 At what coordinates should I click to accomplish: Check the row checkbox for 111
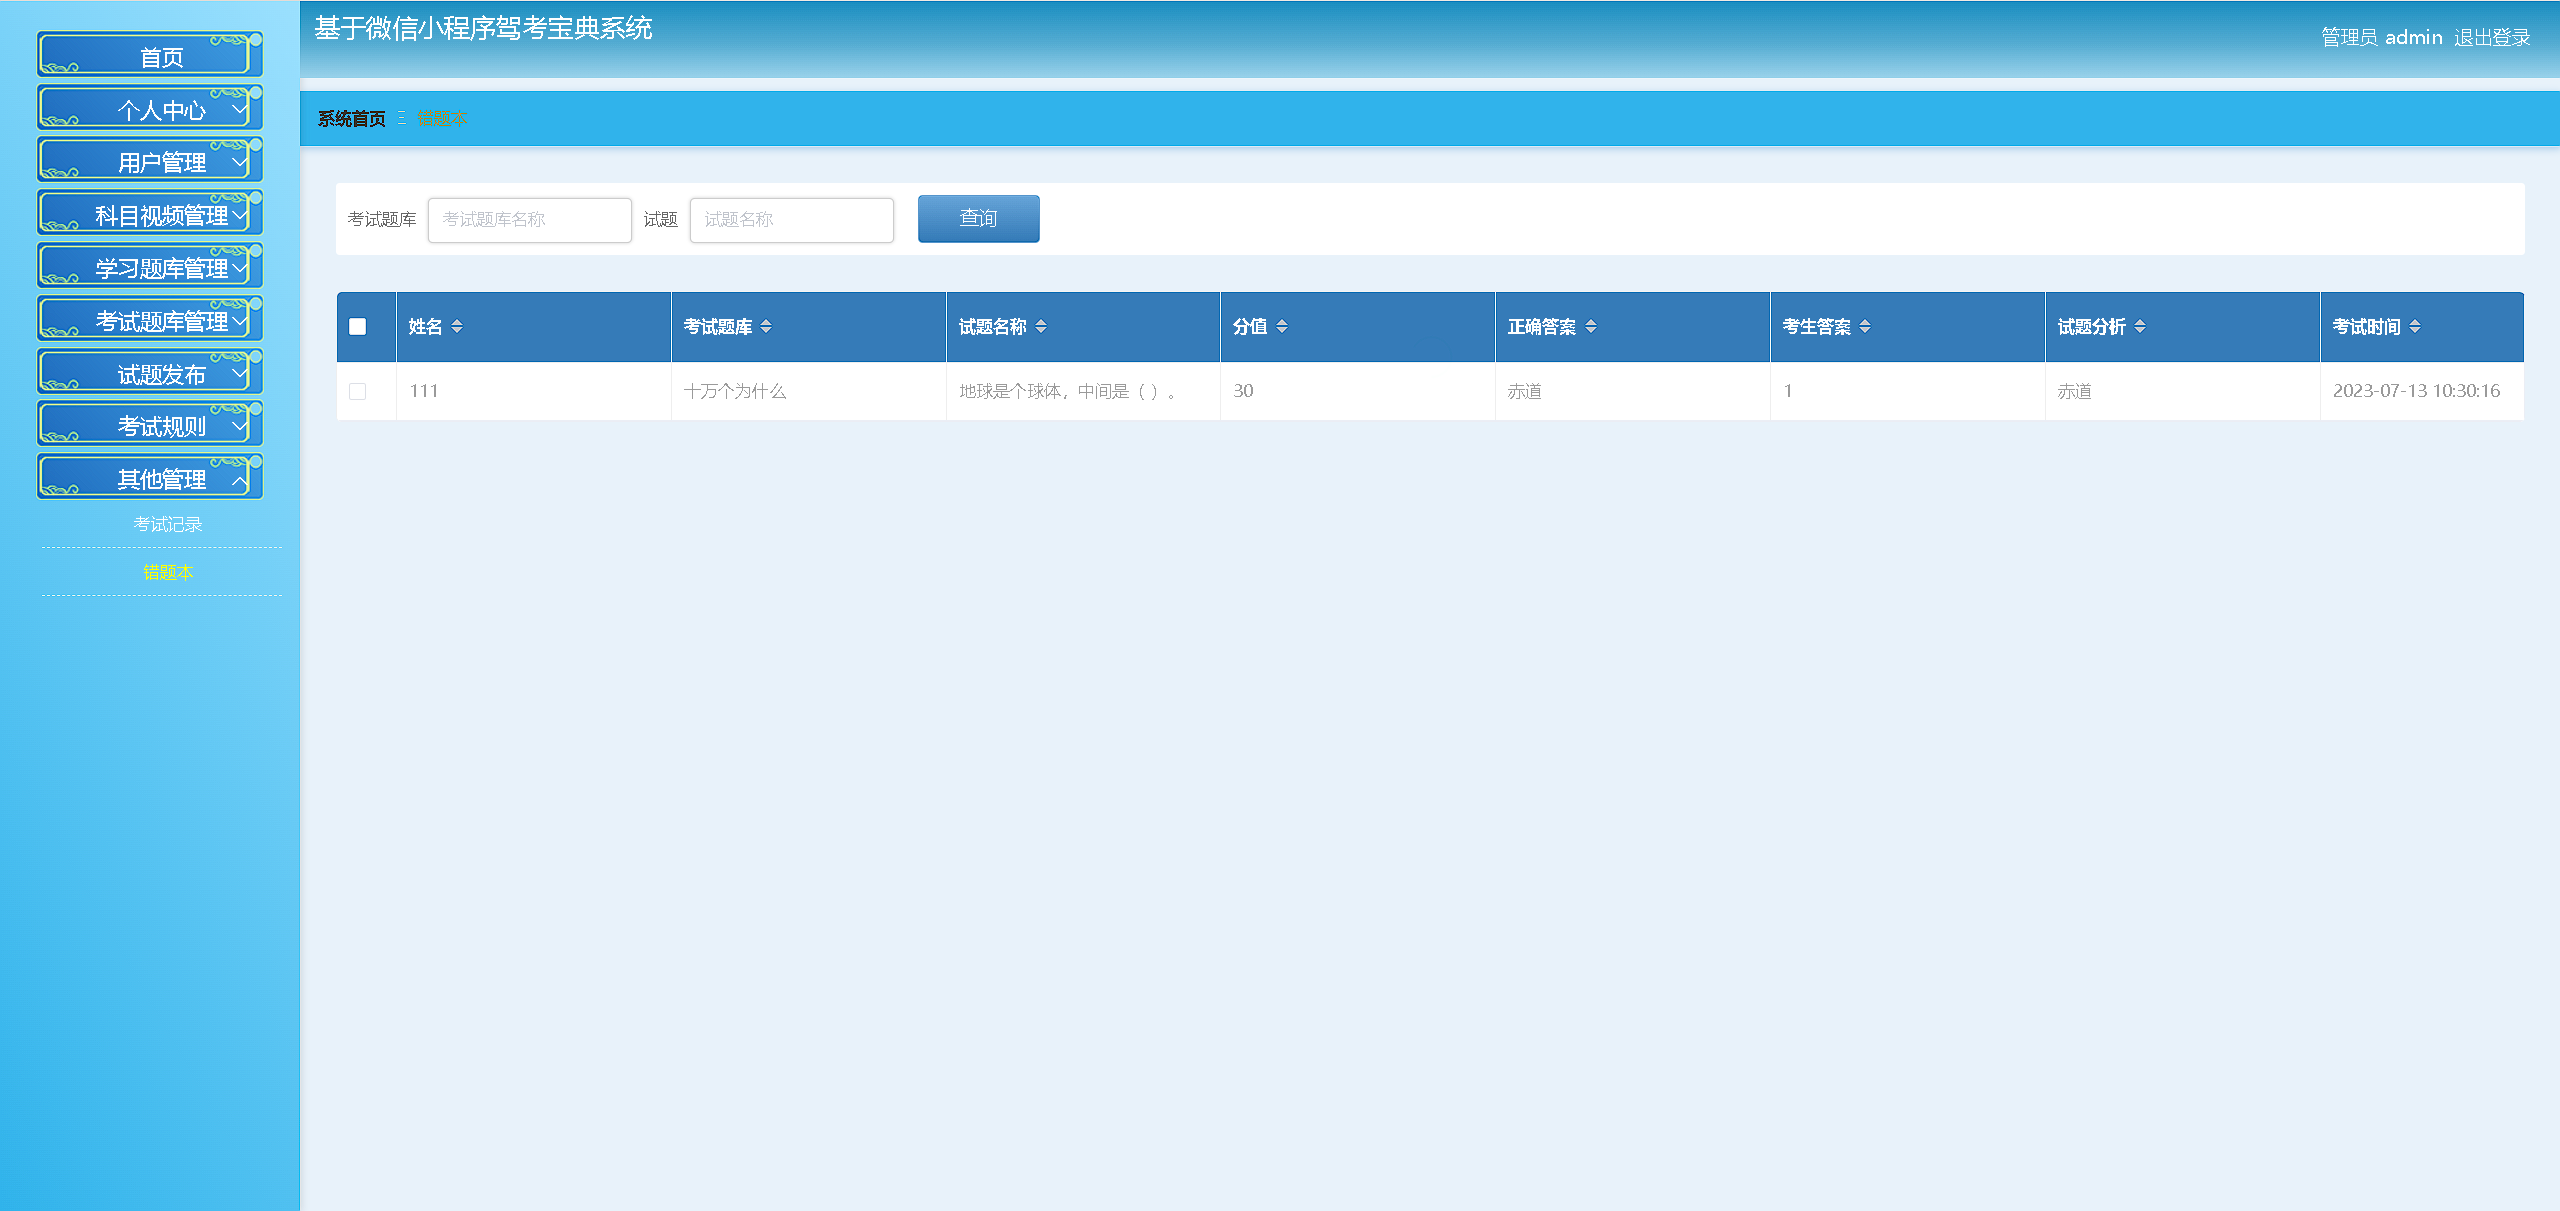[357, 392]
